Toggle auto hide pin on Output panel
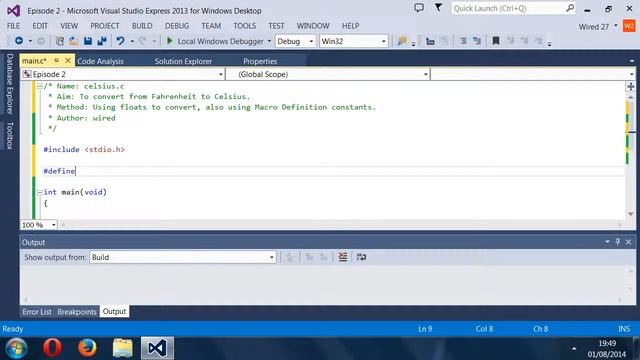Screen dimensions: 640x360 (x=618, y=242)
